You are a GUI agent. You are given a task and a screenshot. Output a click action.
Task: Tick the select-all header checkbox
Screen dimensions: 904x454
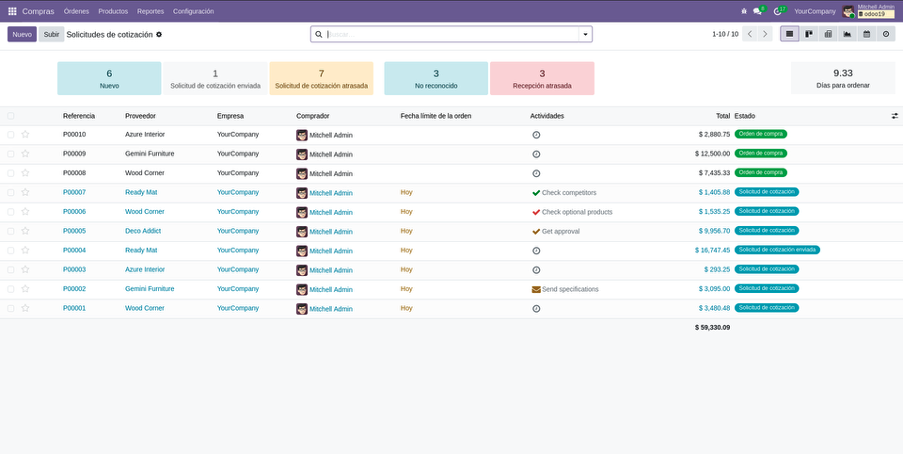[11, 116]
